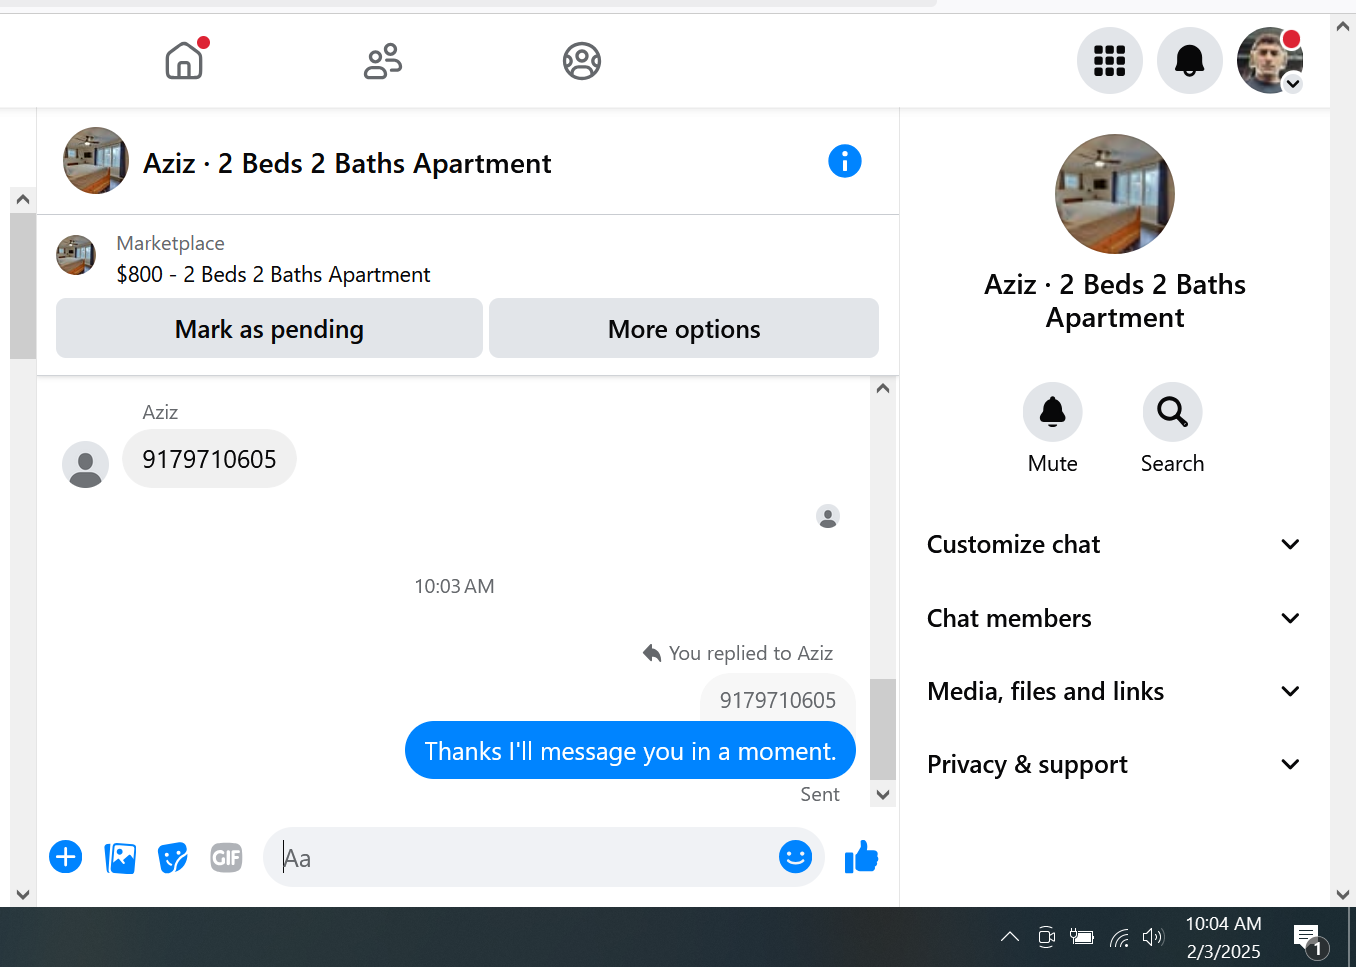Open the Friends tab icon
This screenshot has width=1356, height=967.
point(382,61)
